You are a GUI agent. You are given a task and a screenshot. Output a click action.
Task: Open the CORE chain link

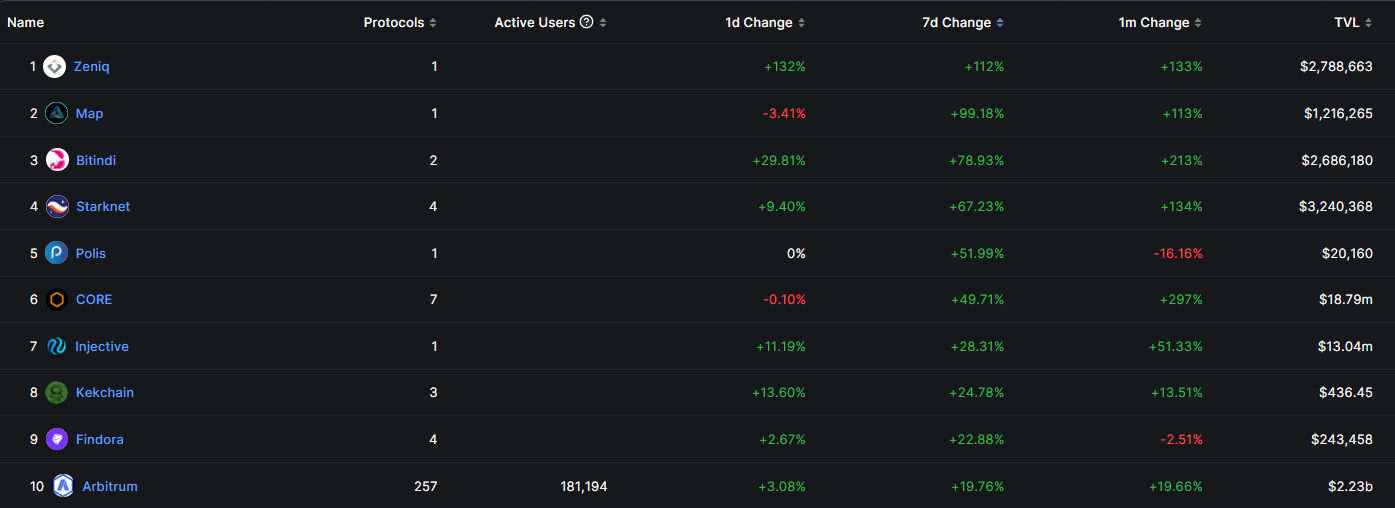94,300
